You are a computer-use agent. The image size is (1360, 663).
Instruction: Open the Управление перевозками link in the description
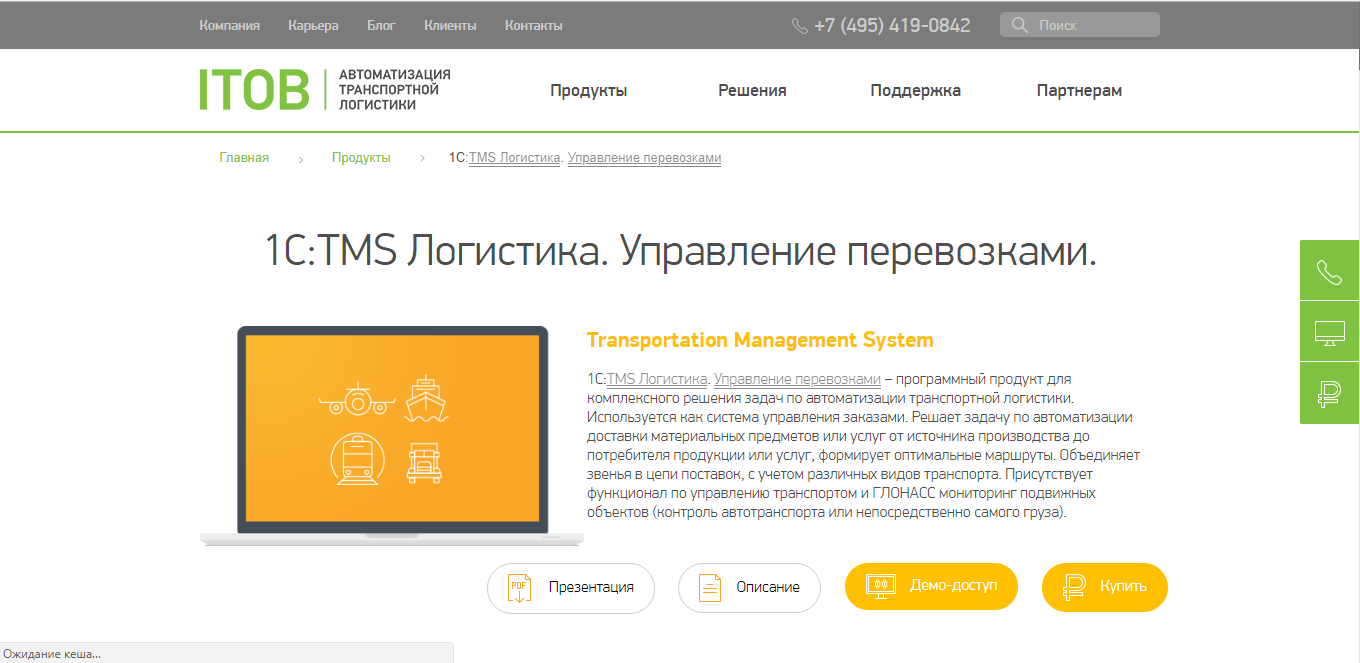[795, 379]
